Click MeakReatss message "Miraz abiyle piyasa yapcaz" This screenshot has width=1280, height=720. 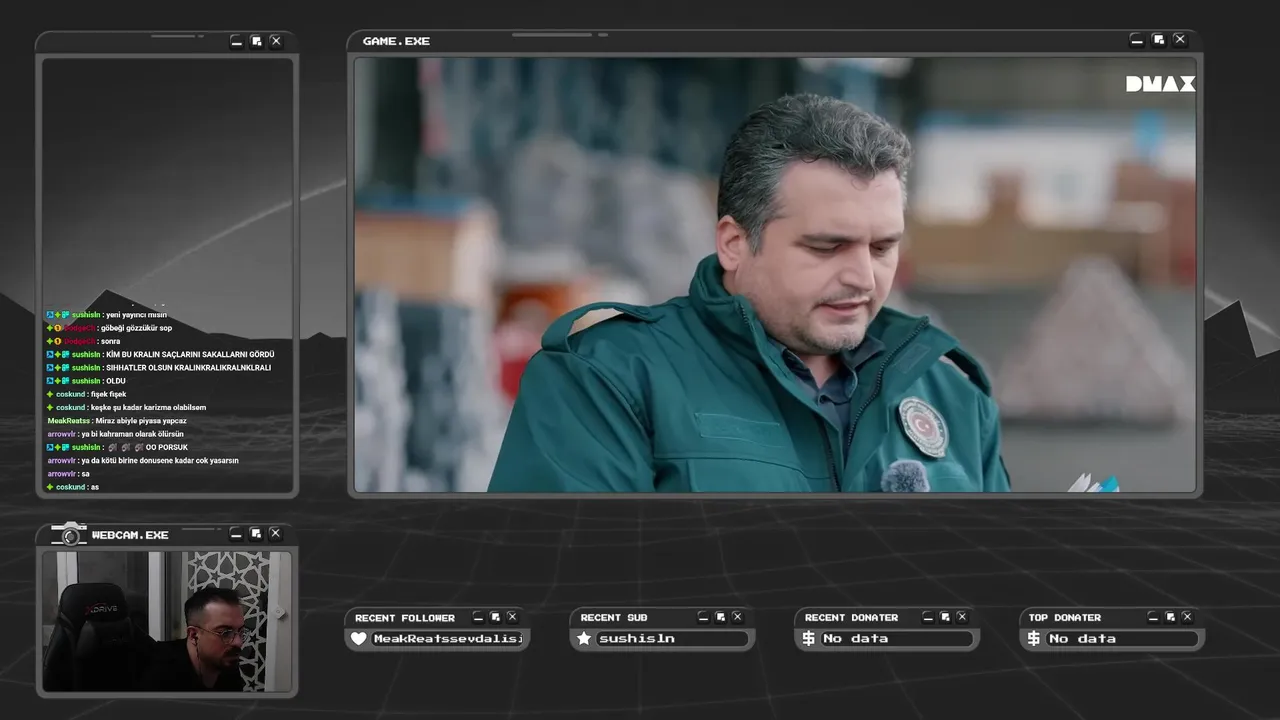tap(141, 421)
